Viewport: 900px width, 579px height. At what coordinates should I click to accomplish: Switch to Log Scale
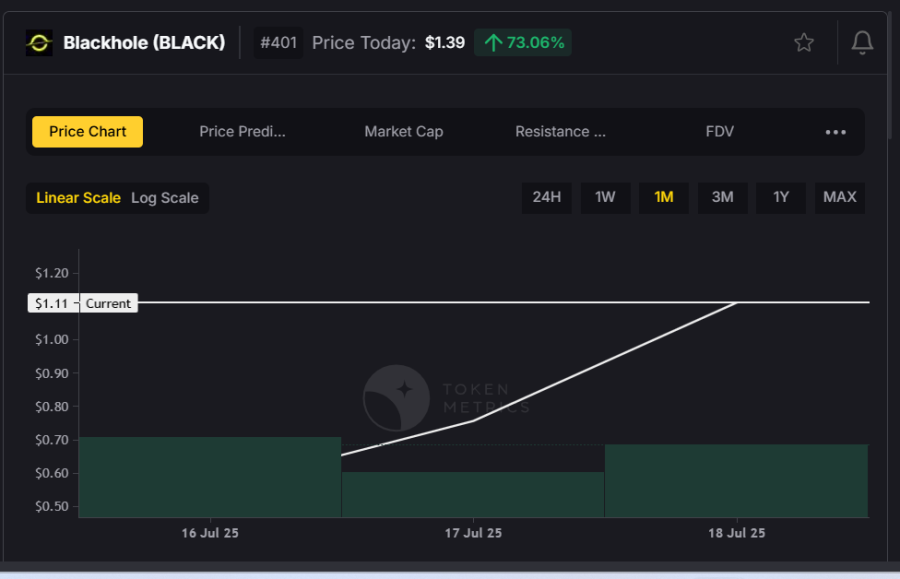(165, 198)
